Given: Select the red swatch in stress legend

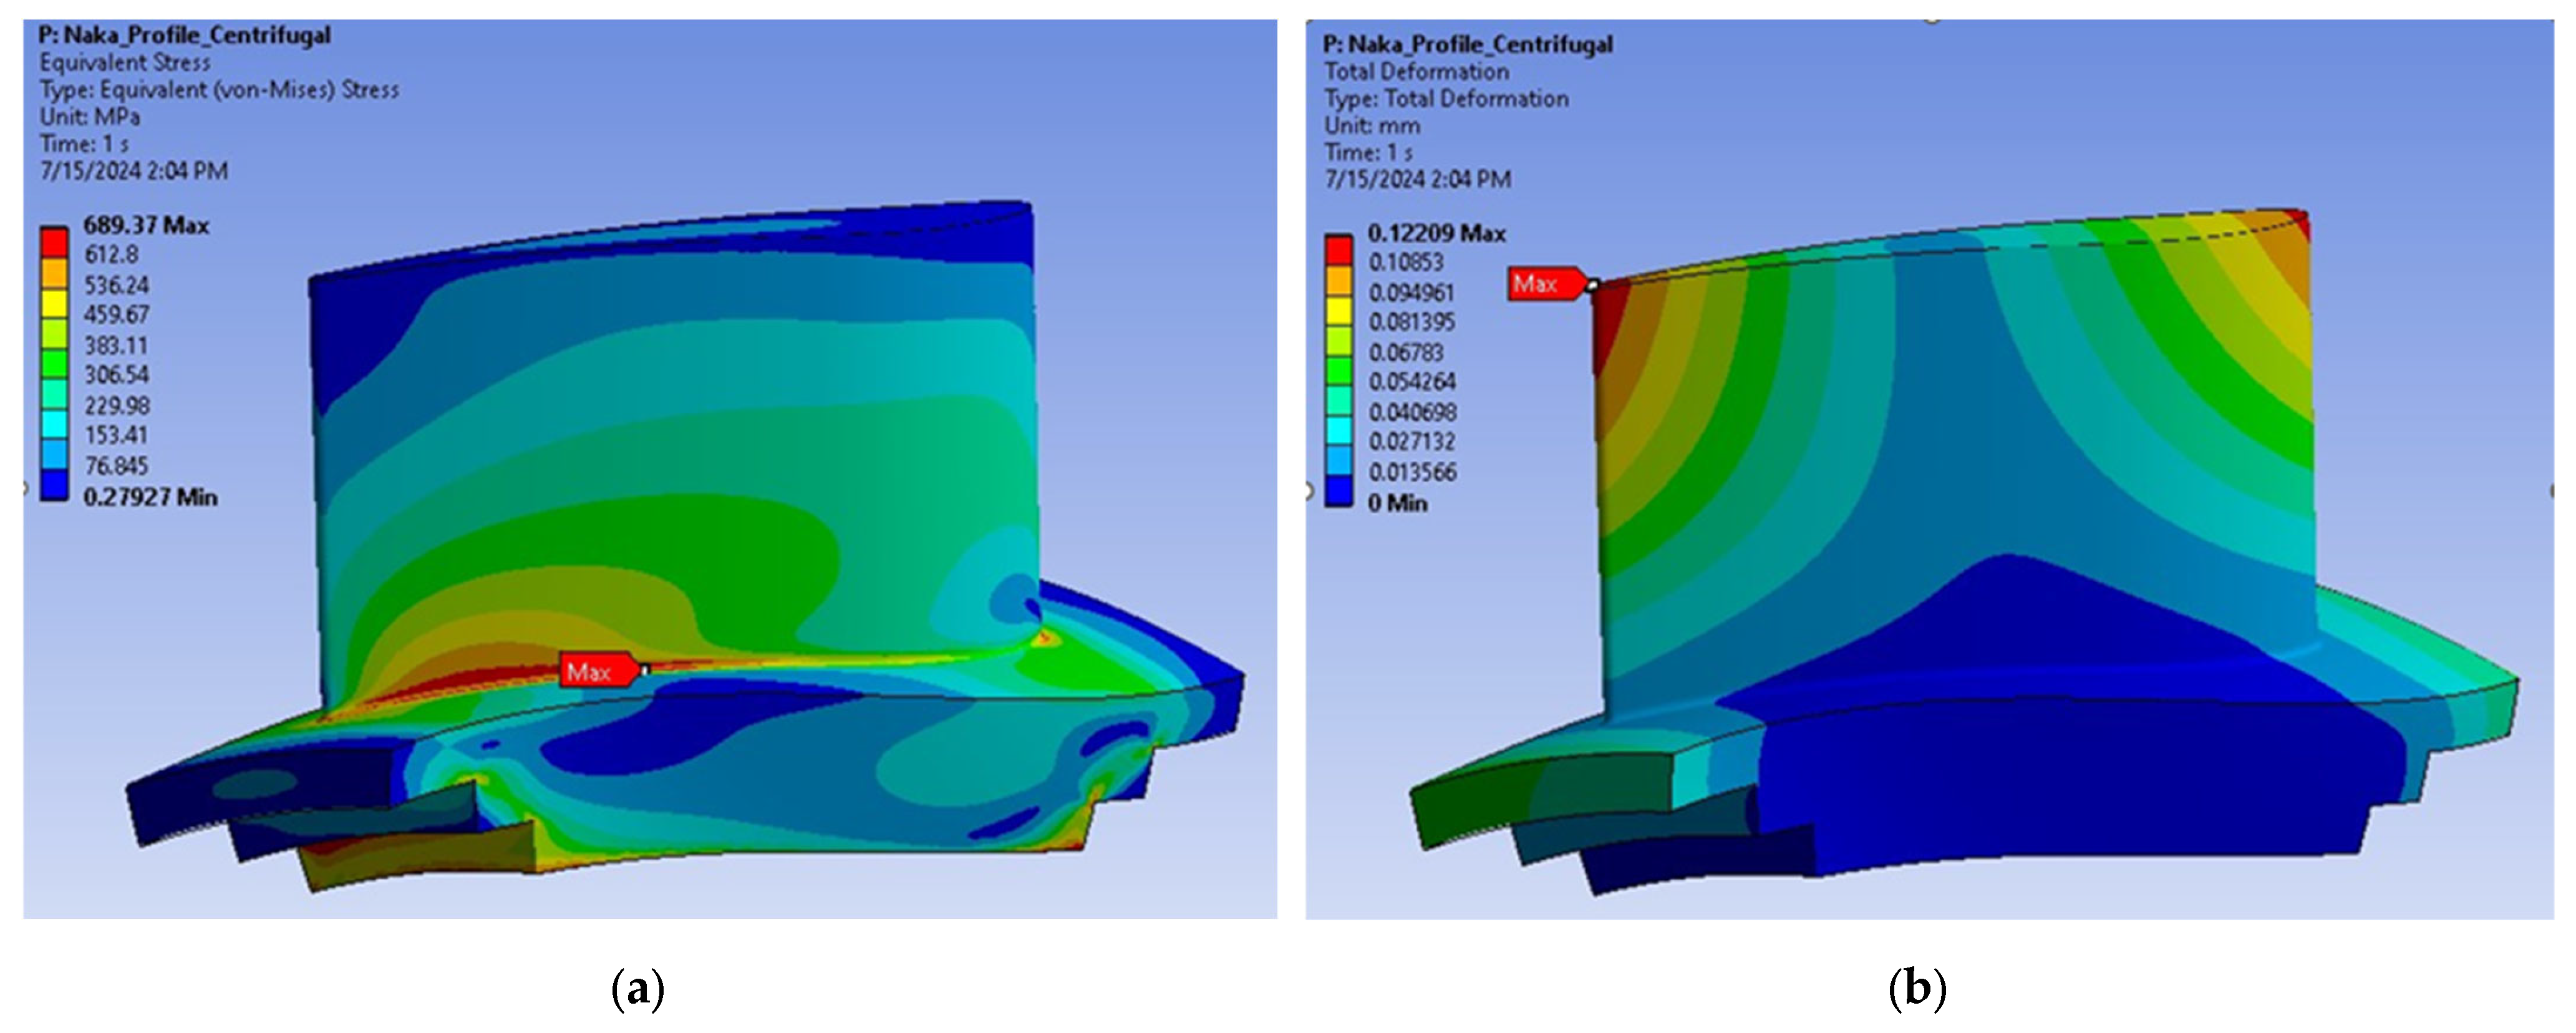Looking at the screenshot, I should [x=54, y=243].
